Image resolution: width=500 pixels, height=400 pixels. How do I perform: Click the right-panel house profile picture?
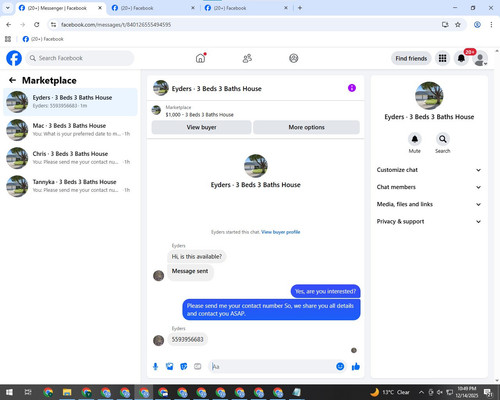tap(429, 96)
